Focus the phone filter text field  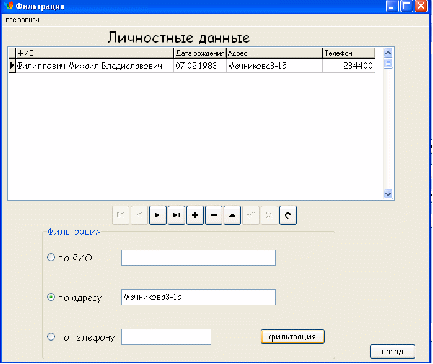[x=166, y=337]
